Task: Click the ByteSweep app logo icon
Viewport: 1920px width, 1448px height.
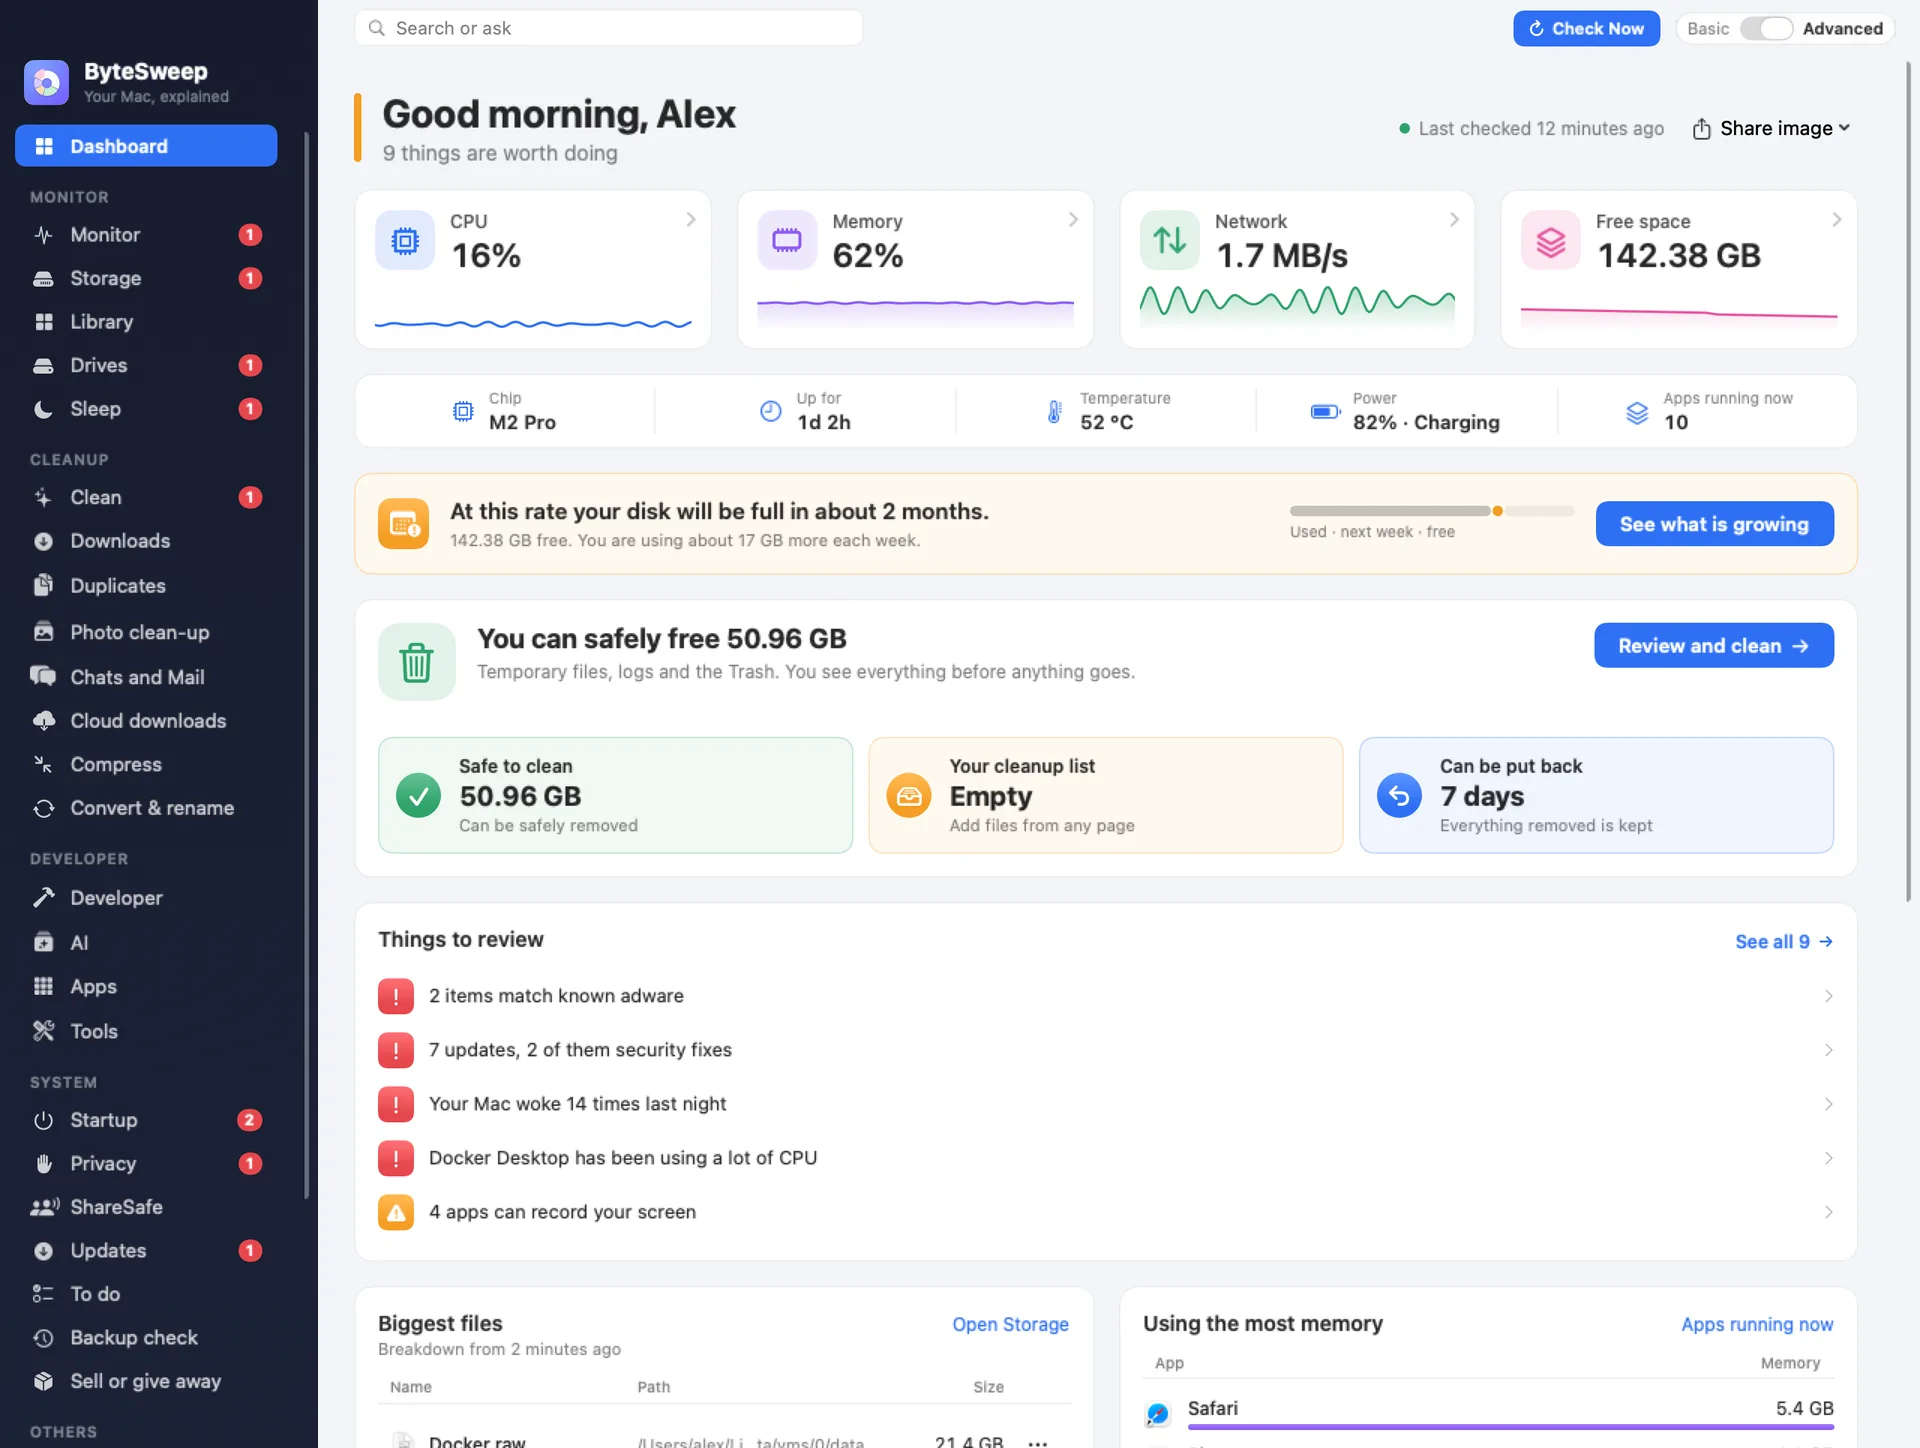Action: click(x=46, y=82)
